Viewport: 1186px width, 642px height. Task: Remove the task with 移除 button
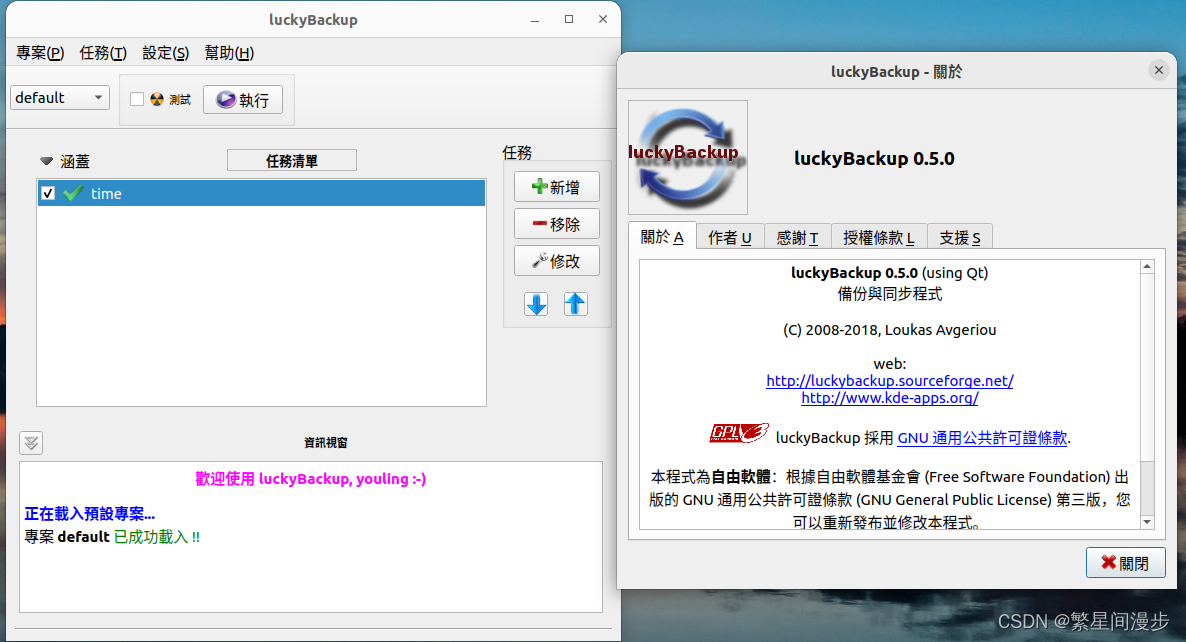[x=557, y=224]
